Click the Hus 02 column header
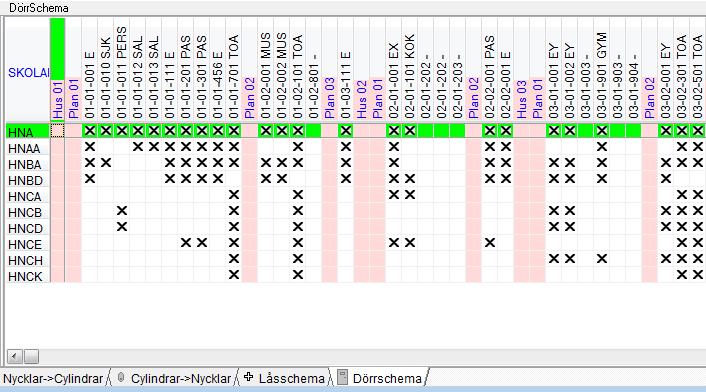This screenshot has height=392, width=706. 362,100
